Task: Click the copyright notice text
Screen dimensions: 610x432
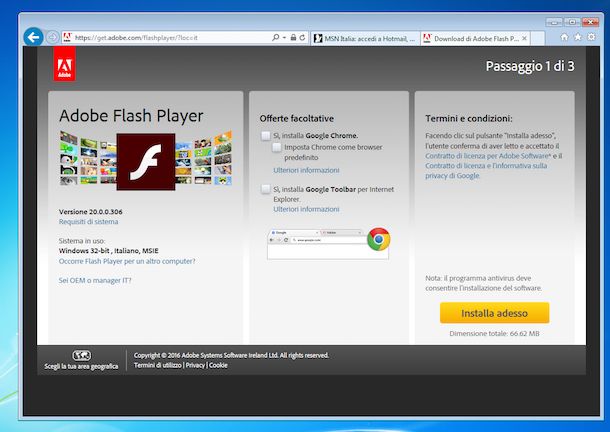Action: [231, 355]
